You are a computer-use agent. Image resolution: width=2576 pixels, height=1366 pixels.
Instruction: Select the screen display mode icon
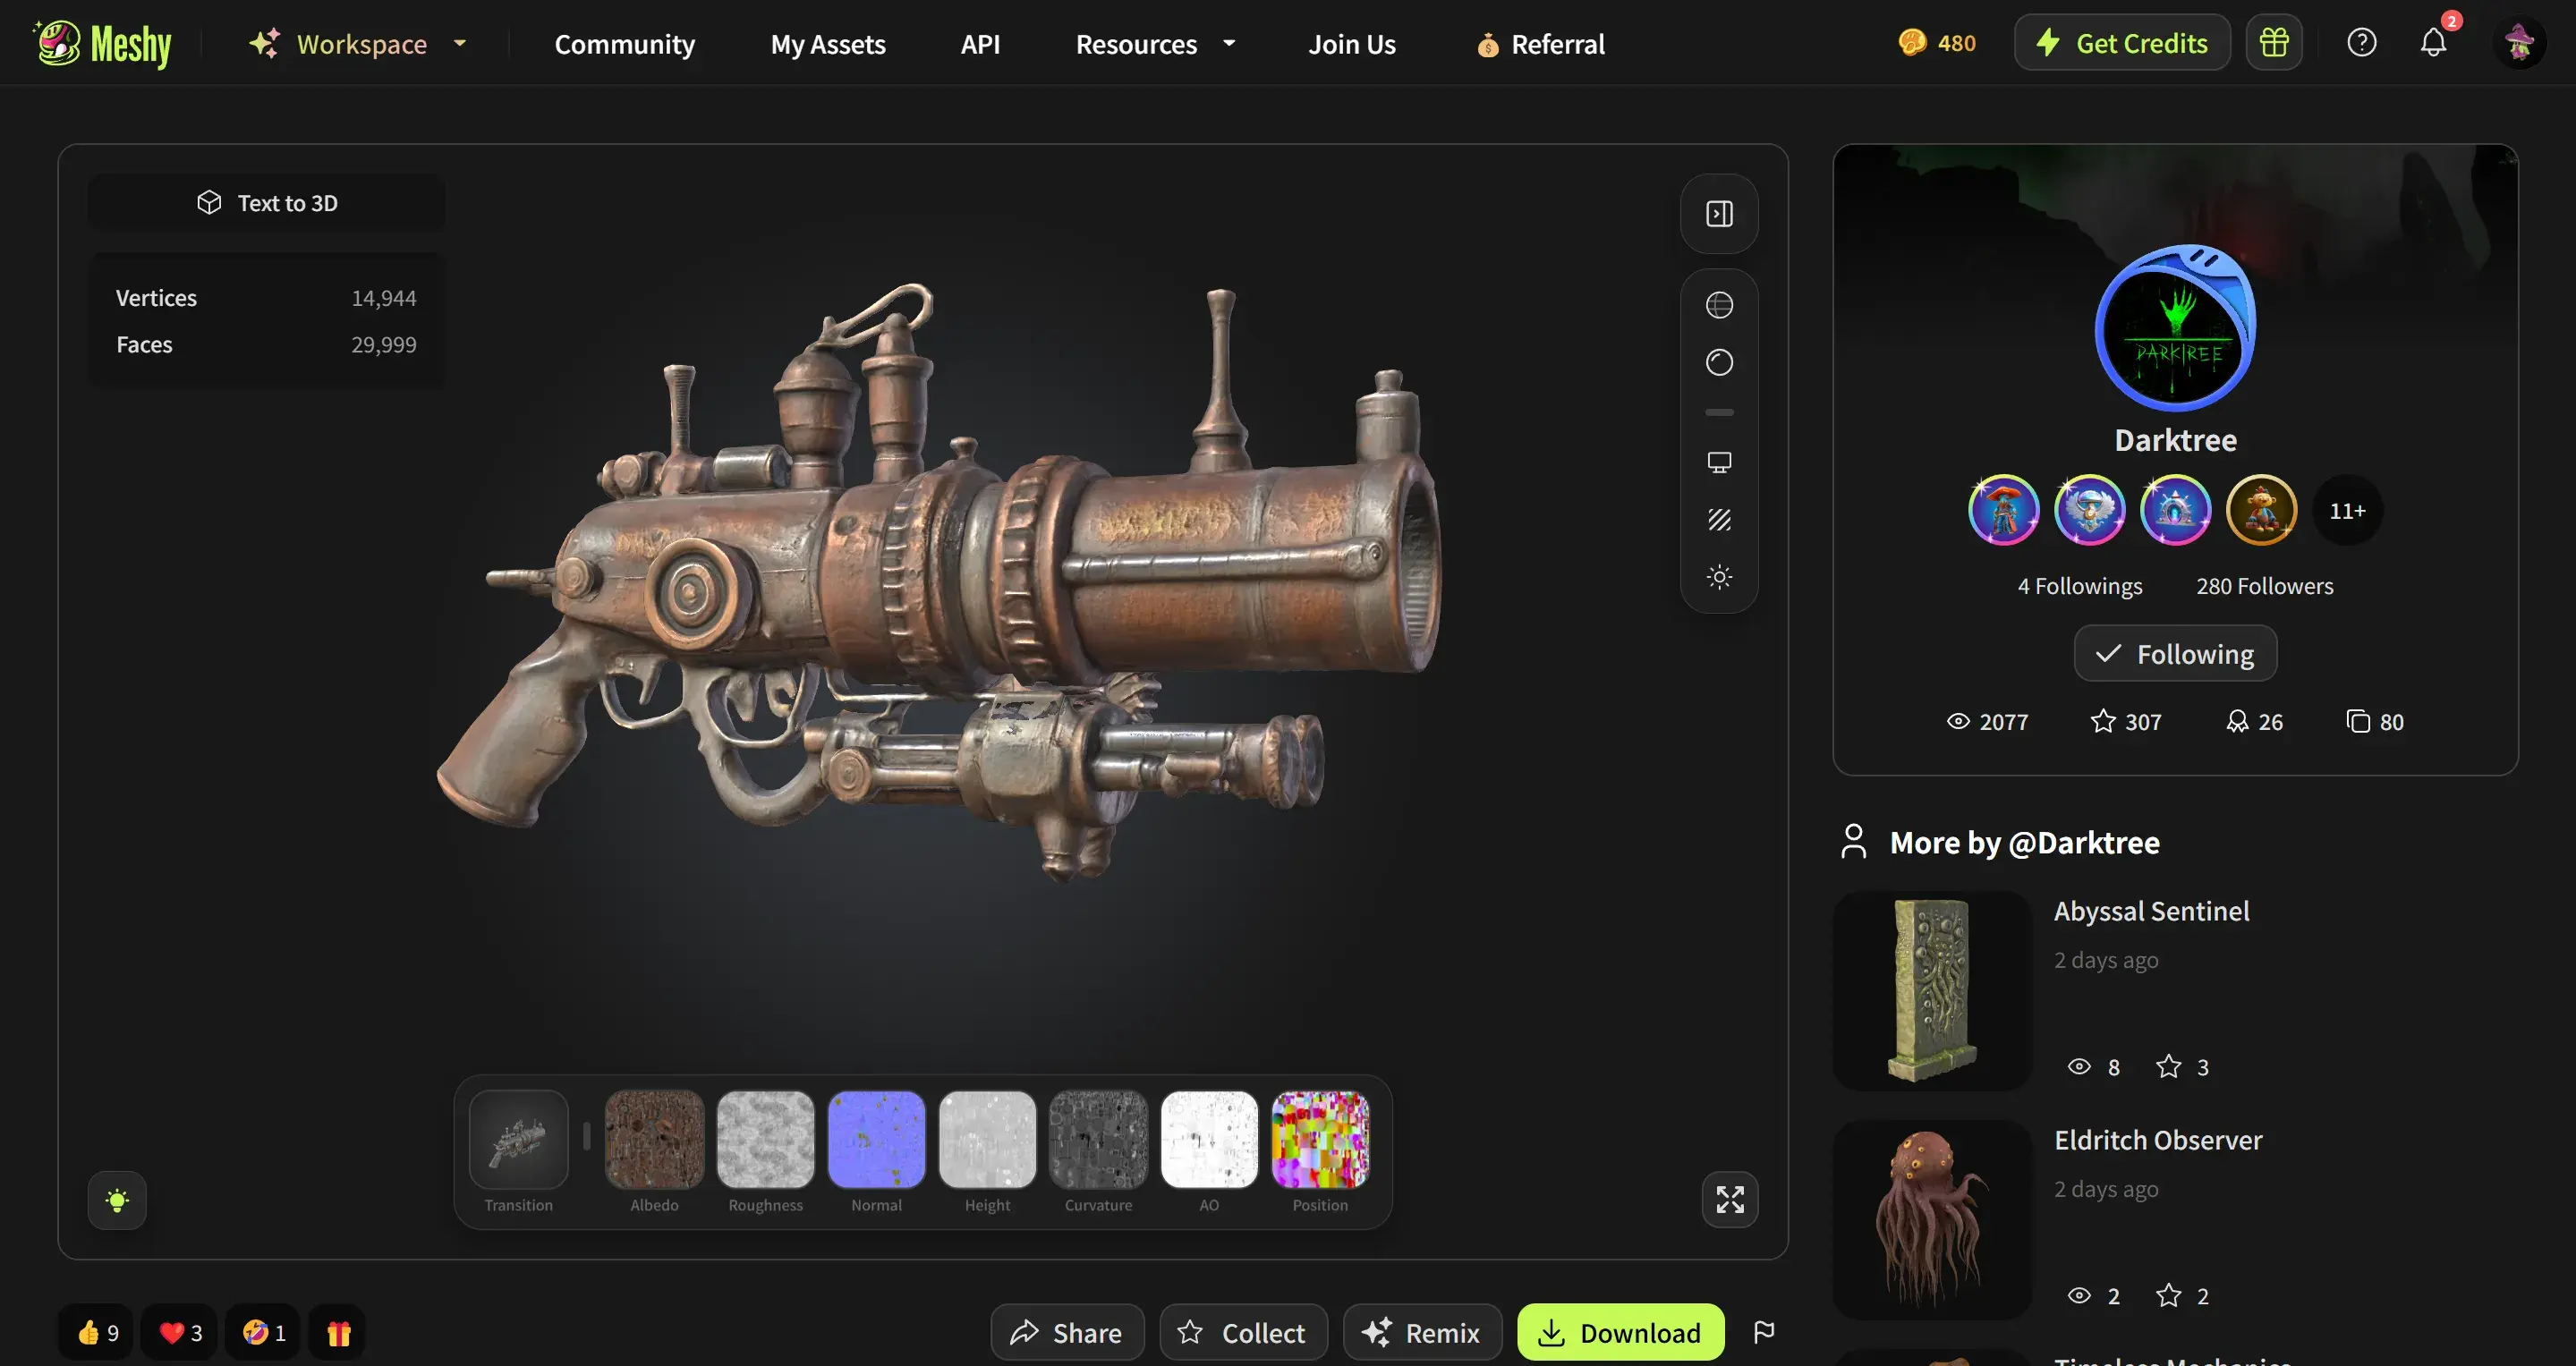point(1719,461)
